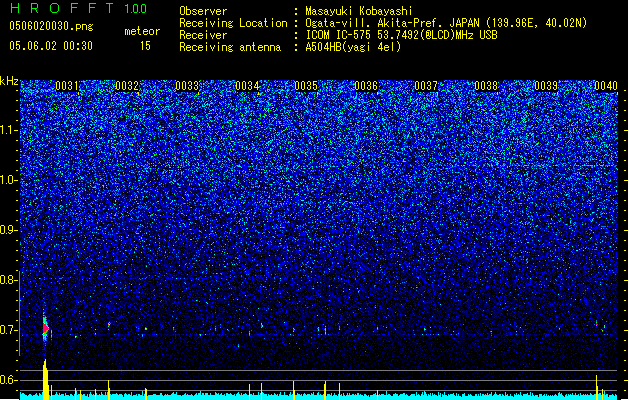Click the 0031 time marker

pos(67,86)
